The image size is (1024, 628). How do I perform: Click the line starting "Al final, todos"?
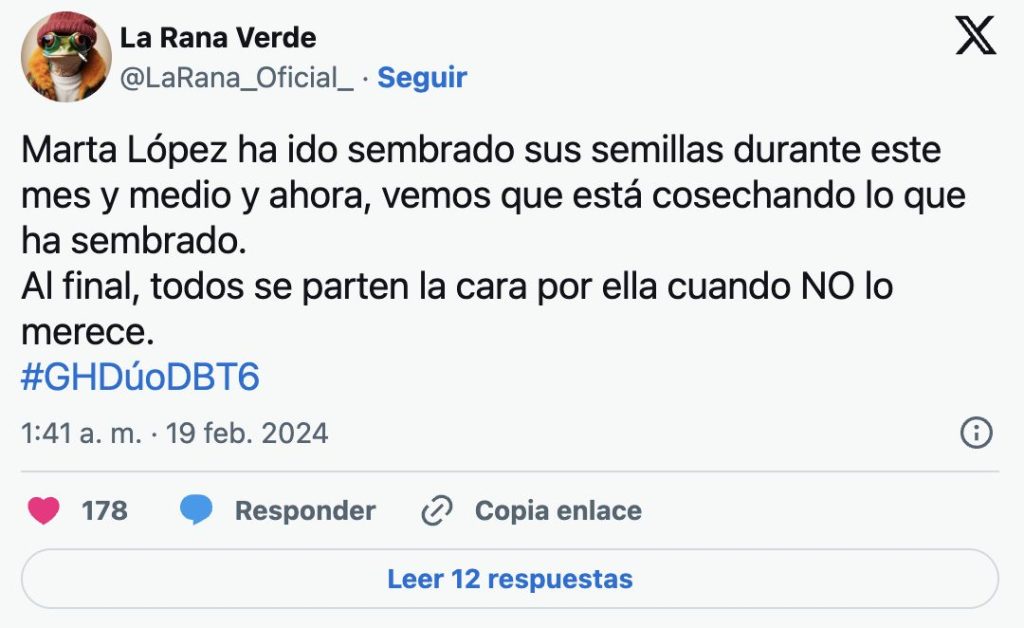tap(456, 287)
